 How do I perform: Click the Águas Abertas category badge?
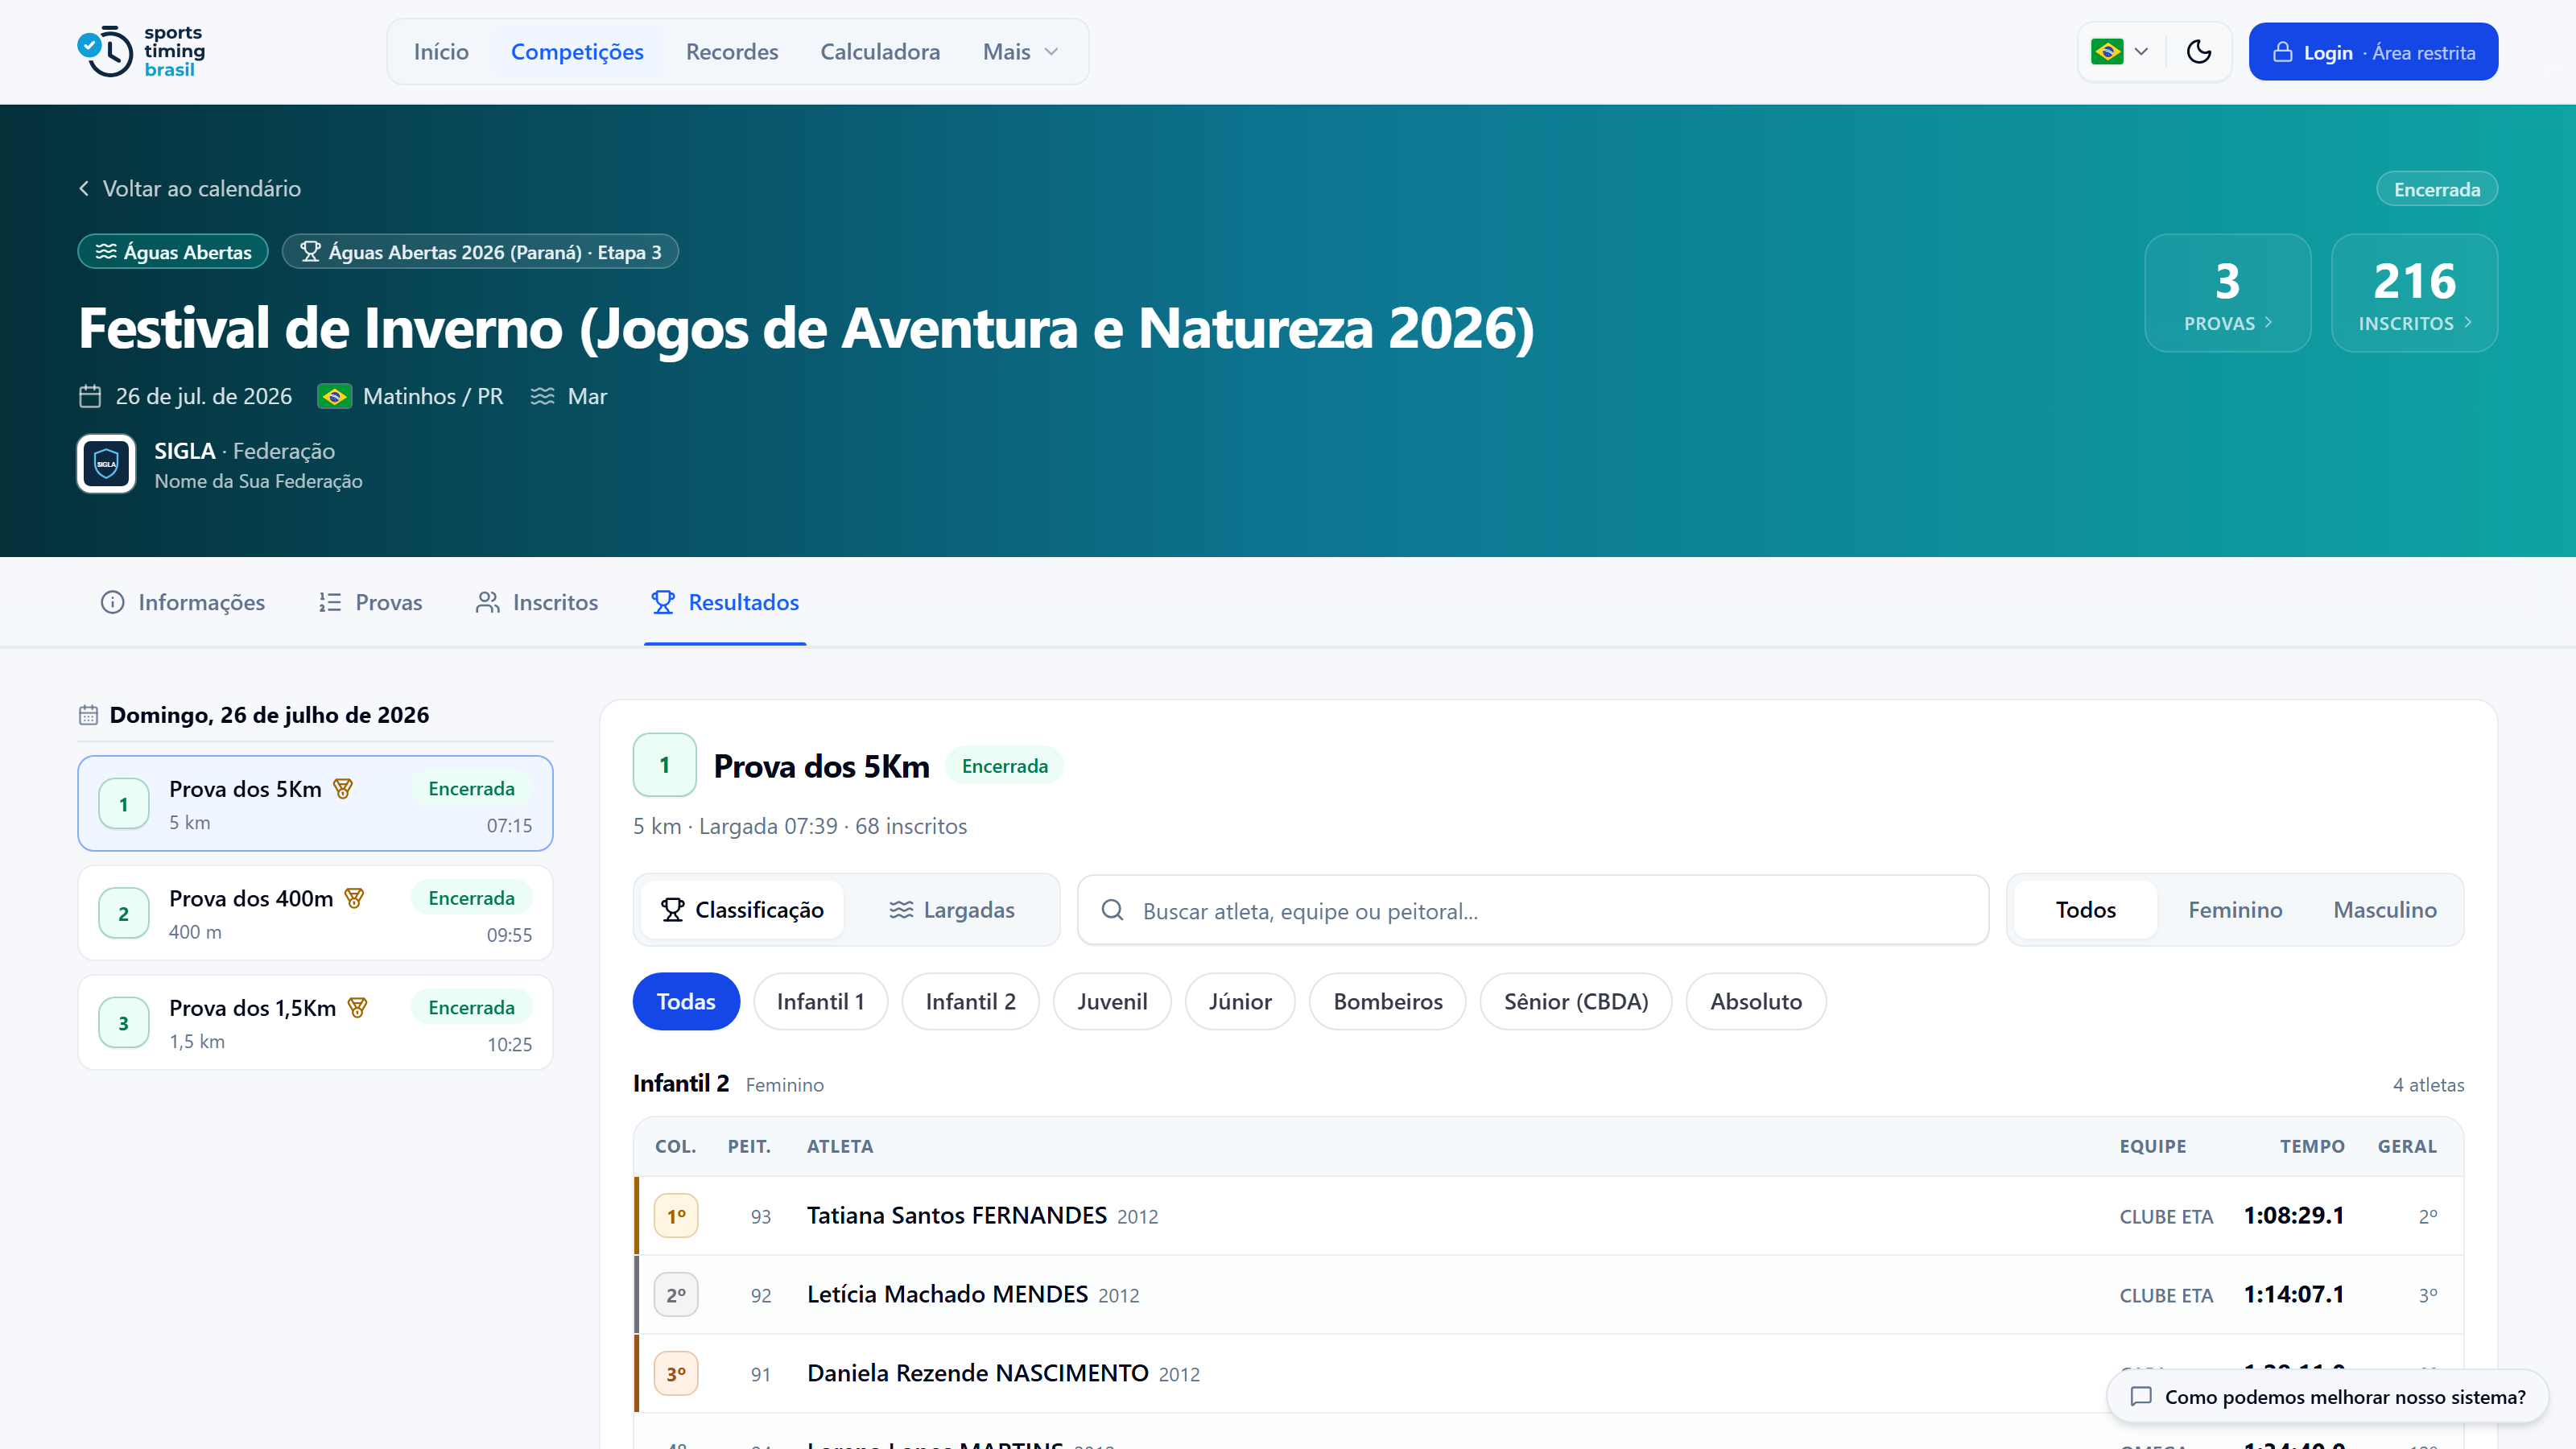(173, 252)
